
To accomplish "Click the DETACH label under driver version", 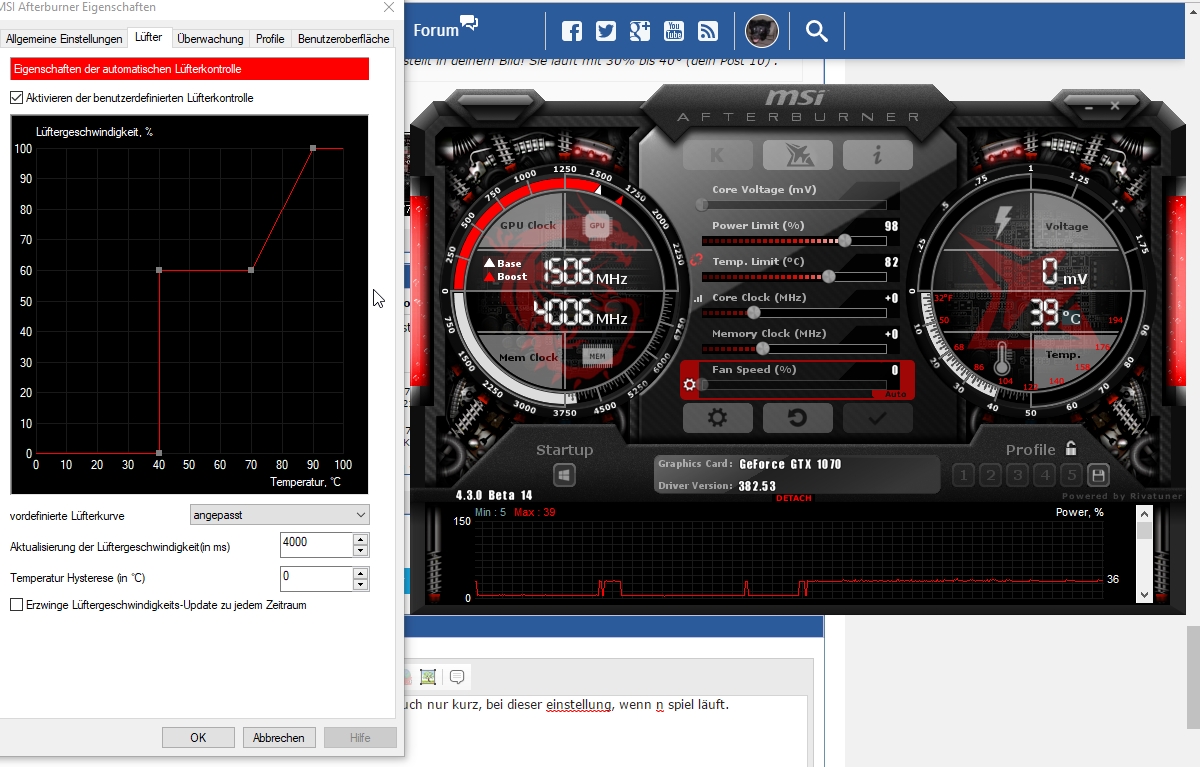I will [x=794, y=498].
